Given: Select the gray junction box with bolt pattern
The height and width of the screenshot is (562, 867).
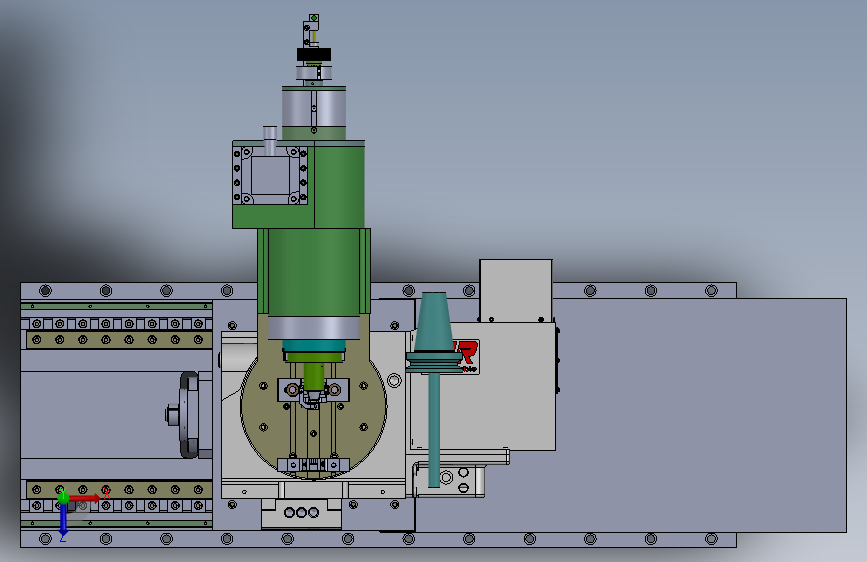Looking at the screenshot, I should click(x=270, y=175).
